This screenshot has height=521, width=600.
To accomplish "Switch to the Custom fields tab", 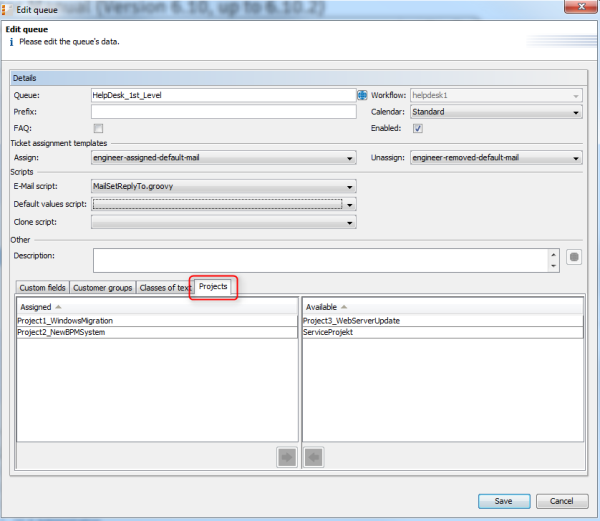I will [42, 288].
